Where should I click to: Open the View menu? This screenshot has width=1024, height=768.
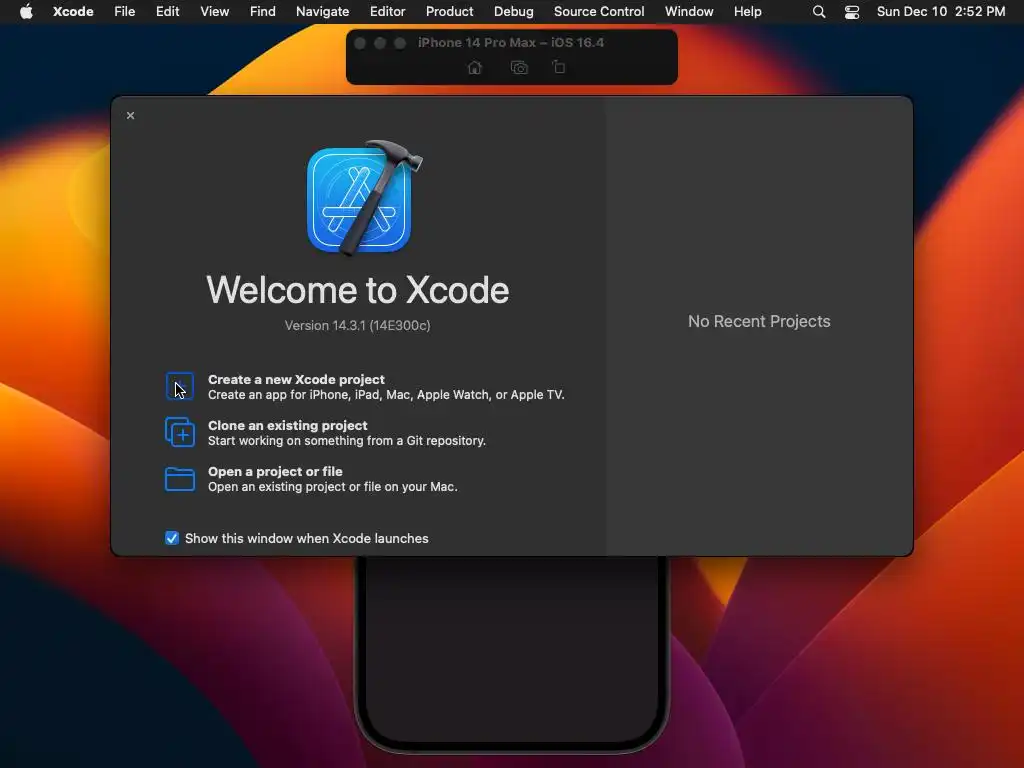pyautogui.click(x=214, y=11)
